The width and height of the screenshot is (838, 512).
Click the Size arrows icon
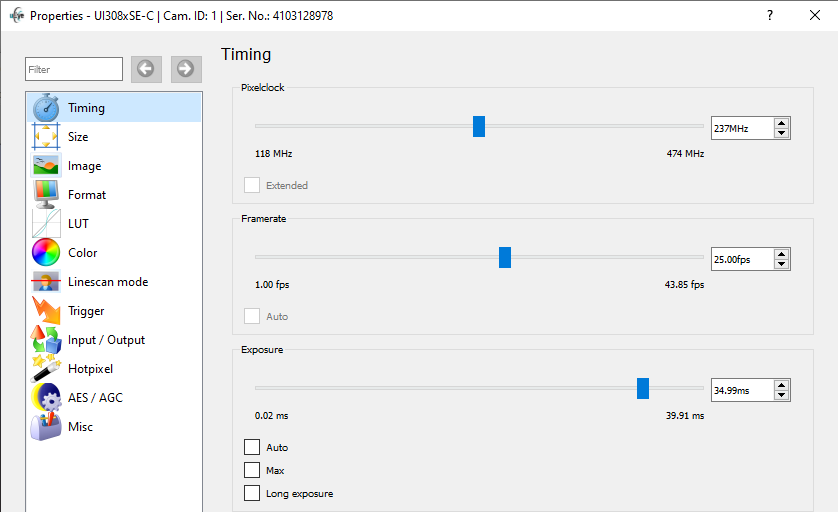[x=46, y=137]
